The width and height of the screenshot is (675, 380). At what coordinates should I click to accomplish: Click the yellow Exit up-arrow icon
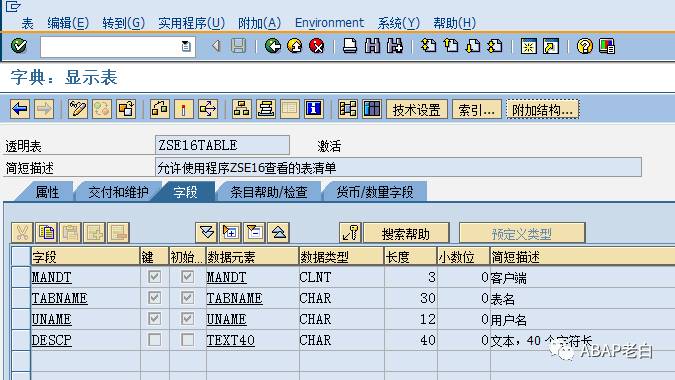[295, 46]
